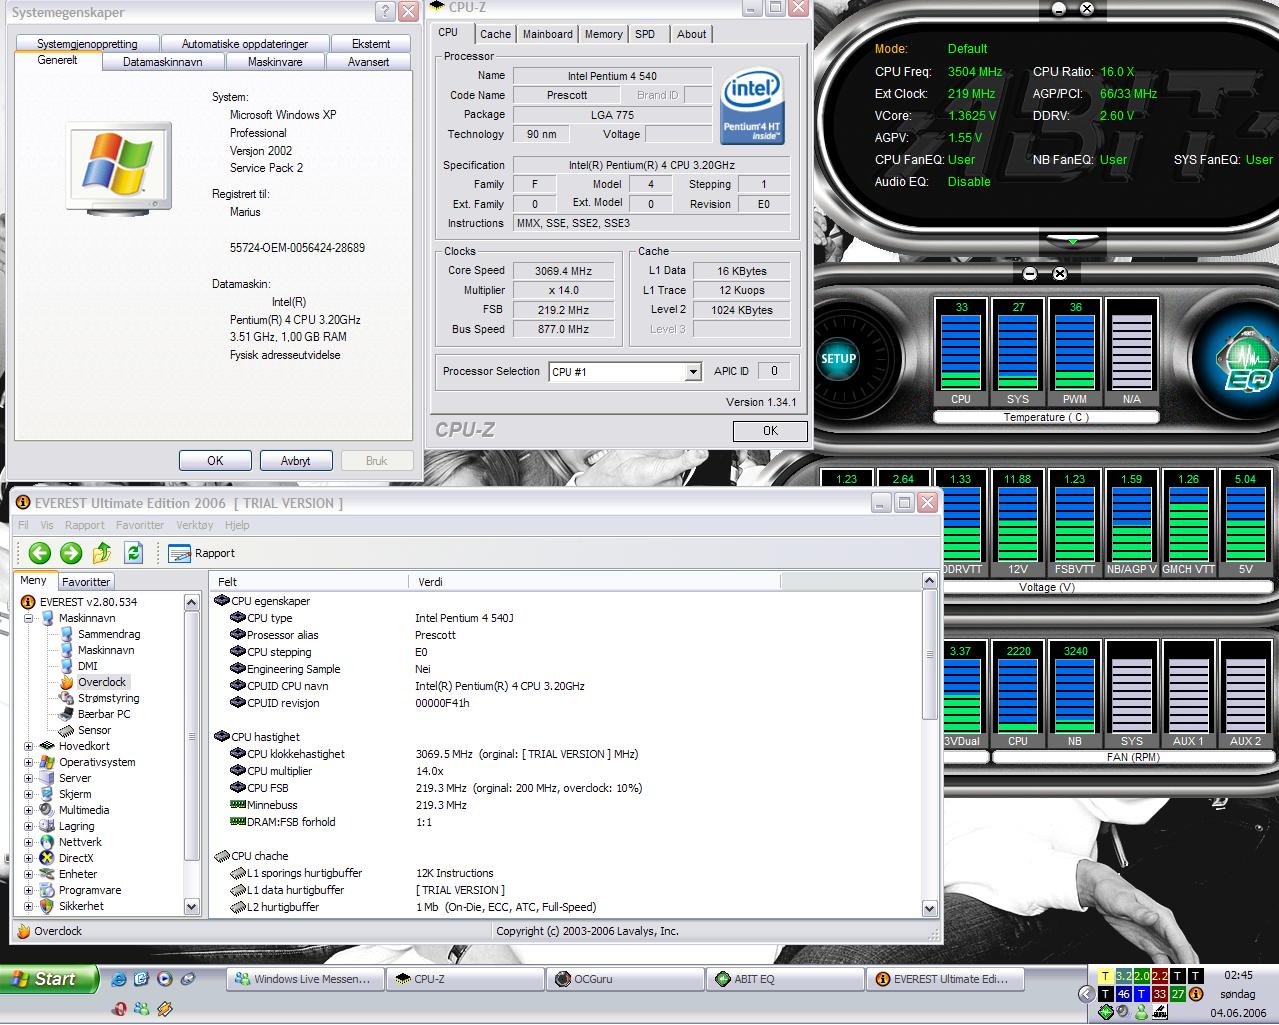Click the green Back arrow in EVEREST toolbar

39,553
